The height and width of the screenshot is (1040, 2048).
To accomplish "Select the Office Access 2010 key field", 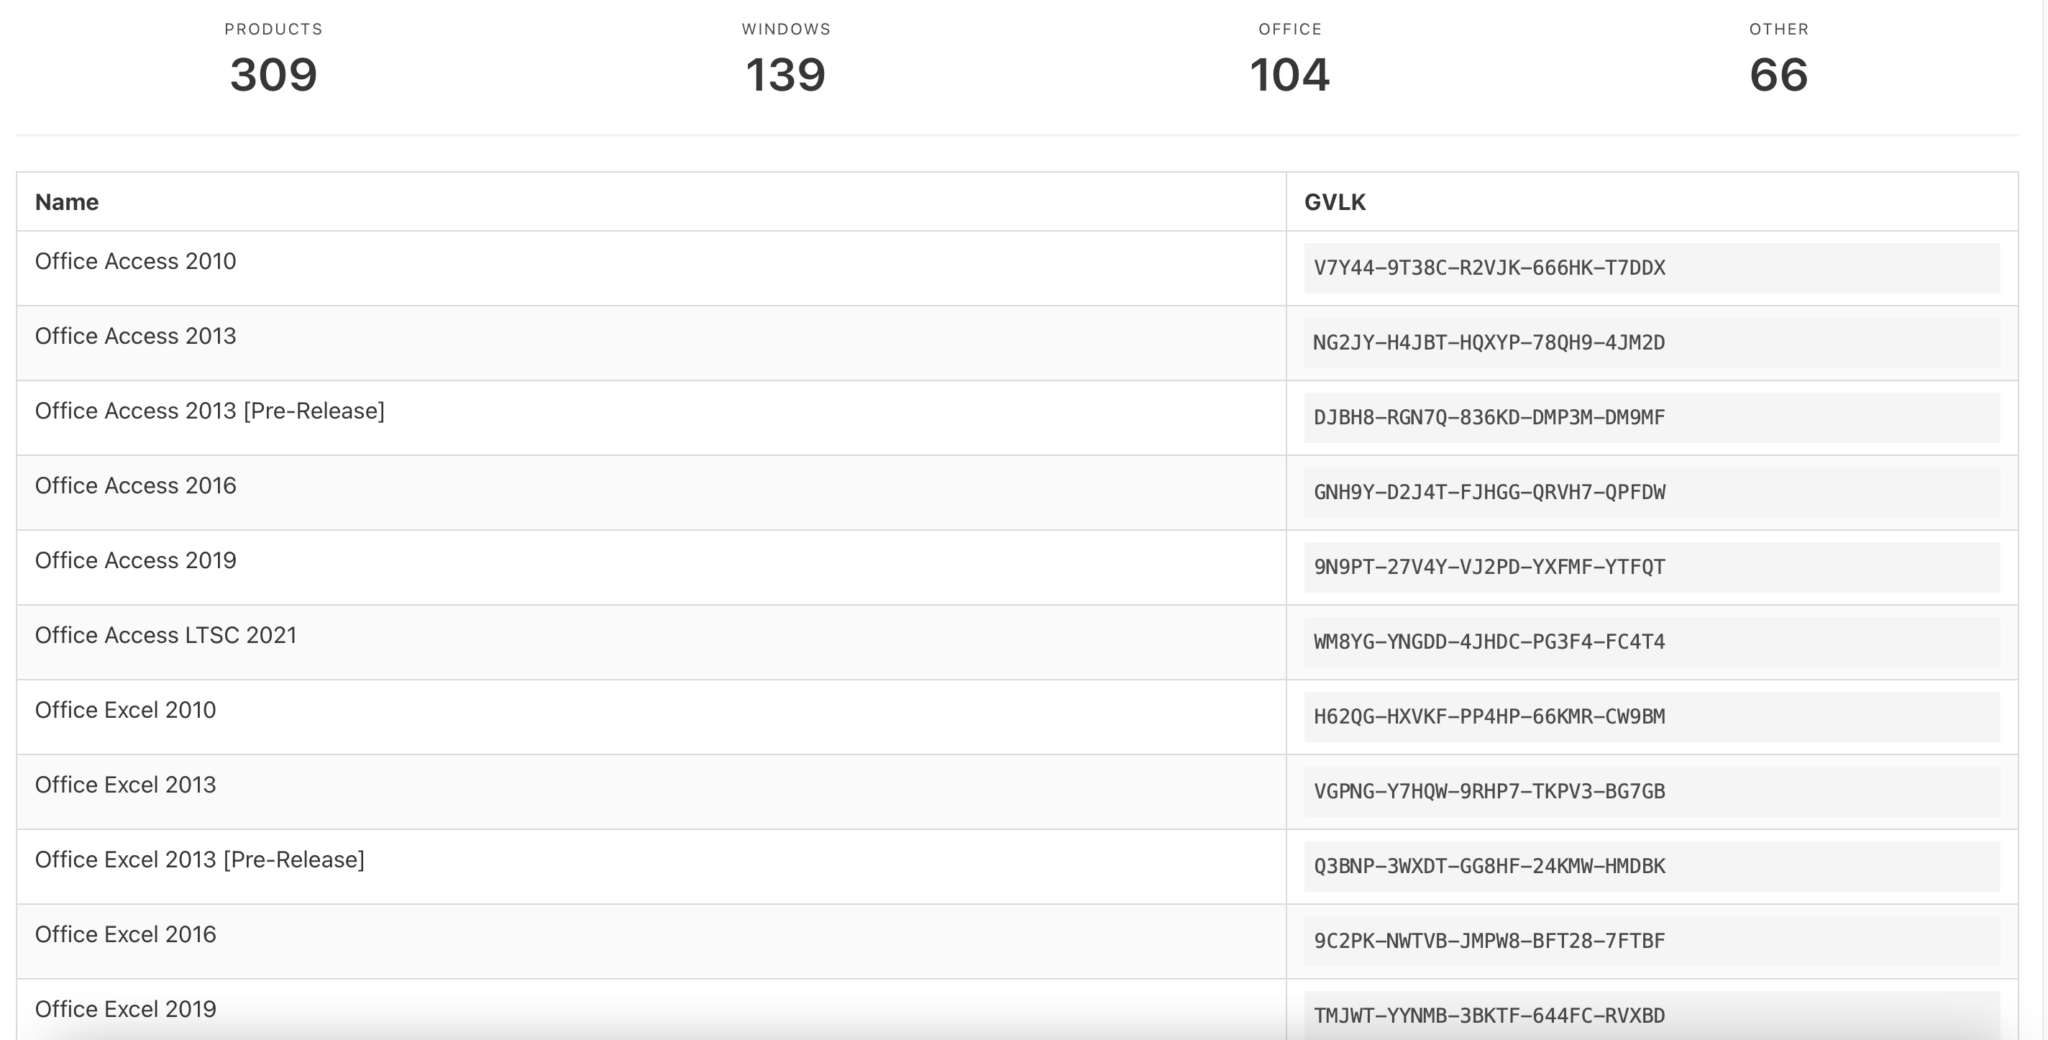I will (x=1489, y=268).
